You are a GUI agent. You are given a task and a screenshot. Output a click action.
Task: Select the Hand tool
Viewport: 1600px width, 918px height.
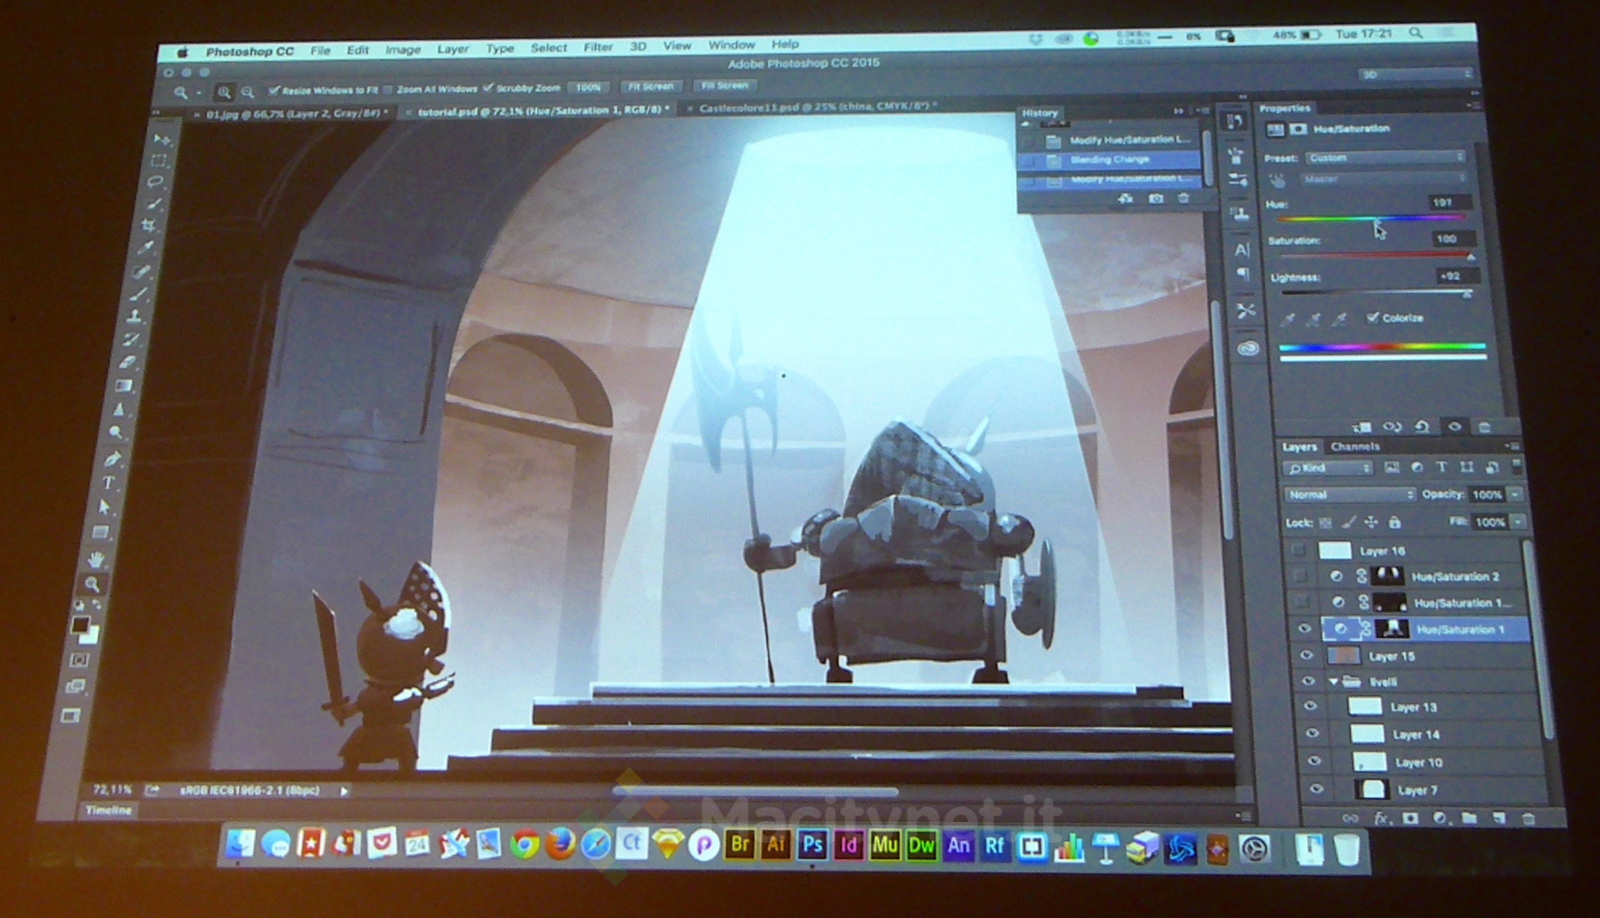[96, 559]
